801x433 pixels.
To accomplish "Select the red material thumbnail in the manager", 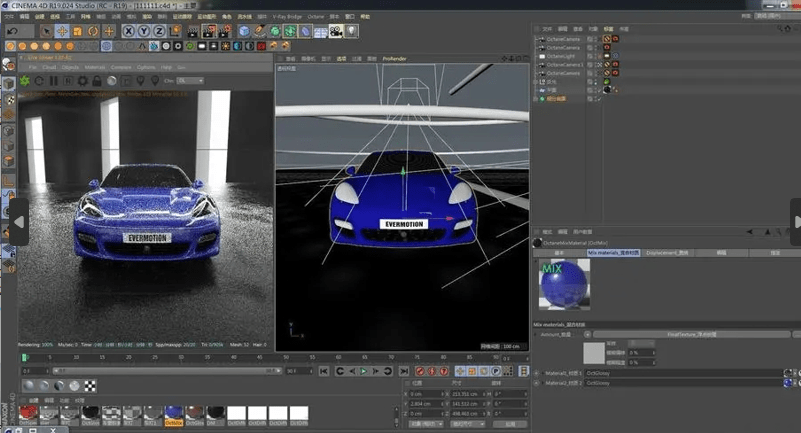I will point(29,416).
